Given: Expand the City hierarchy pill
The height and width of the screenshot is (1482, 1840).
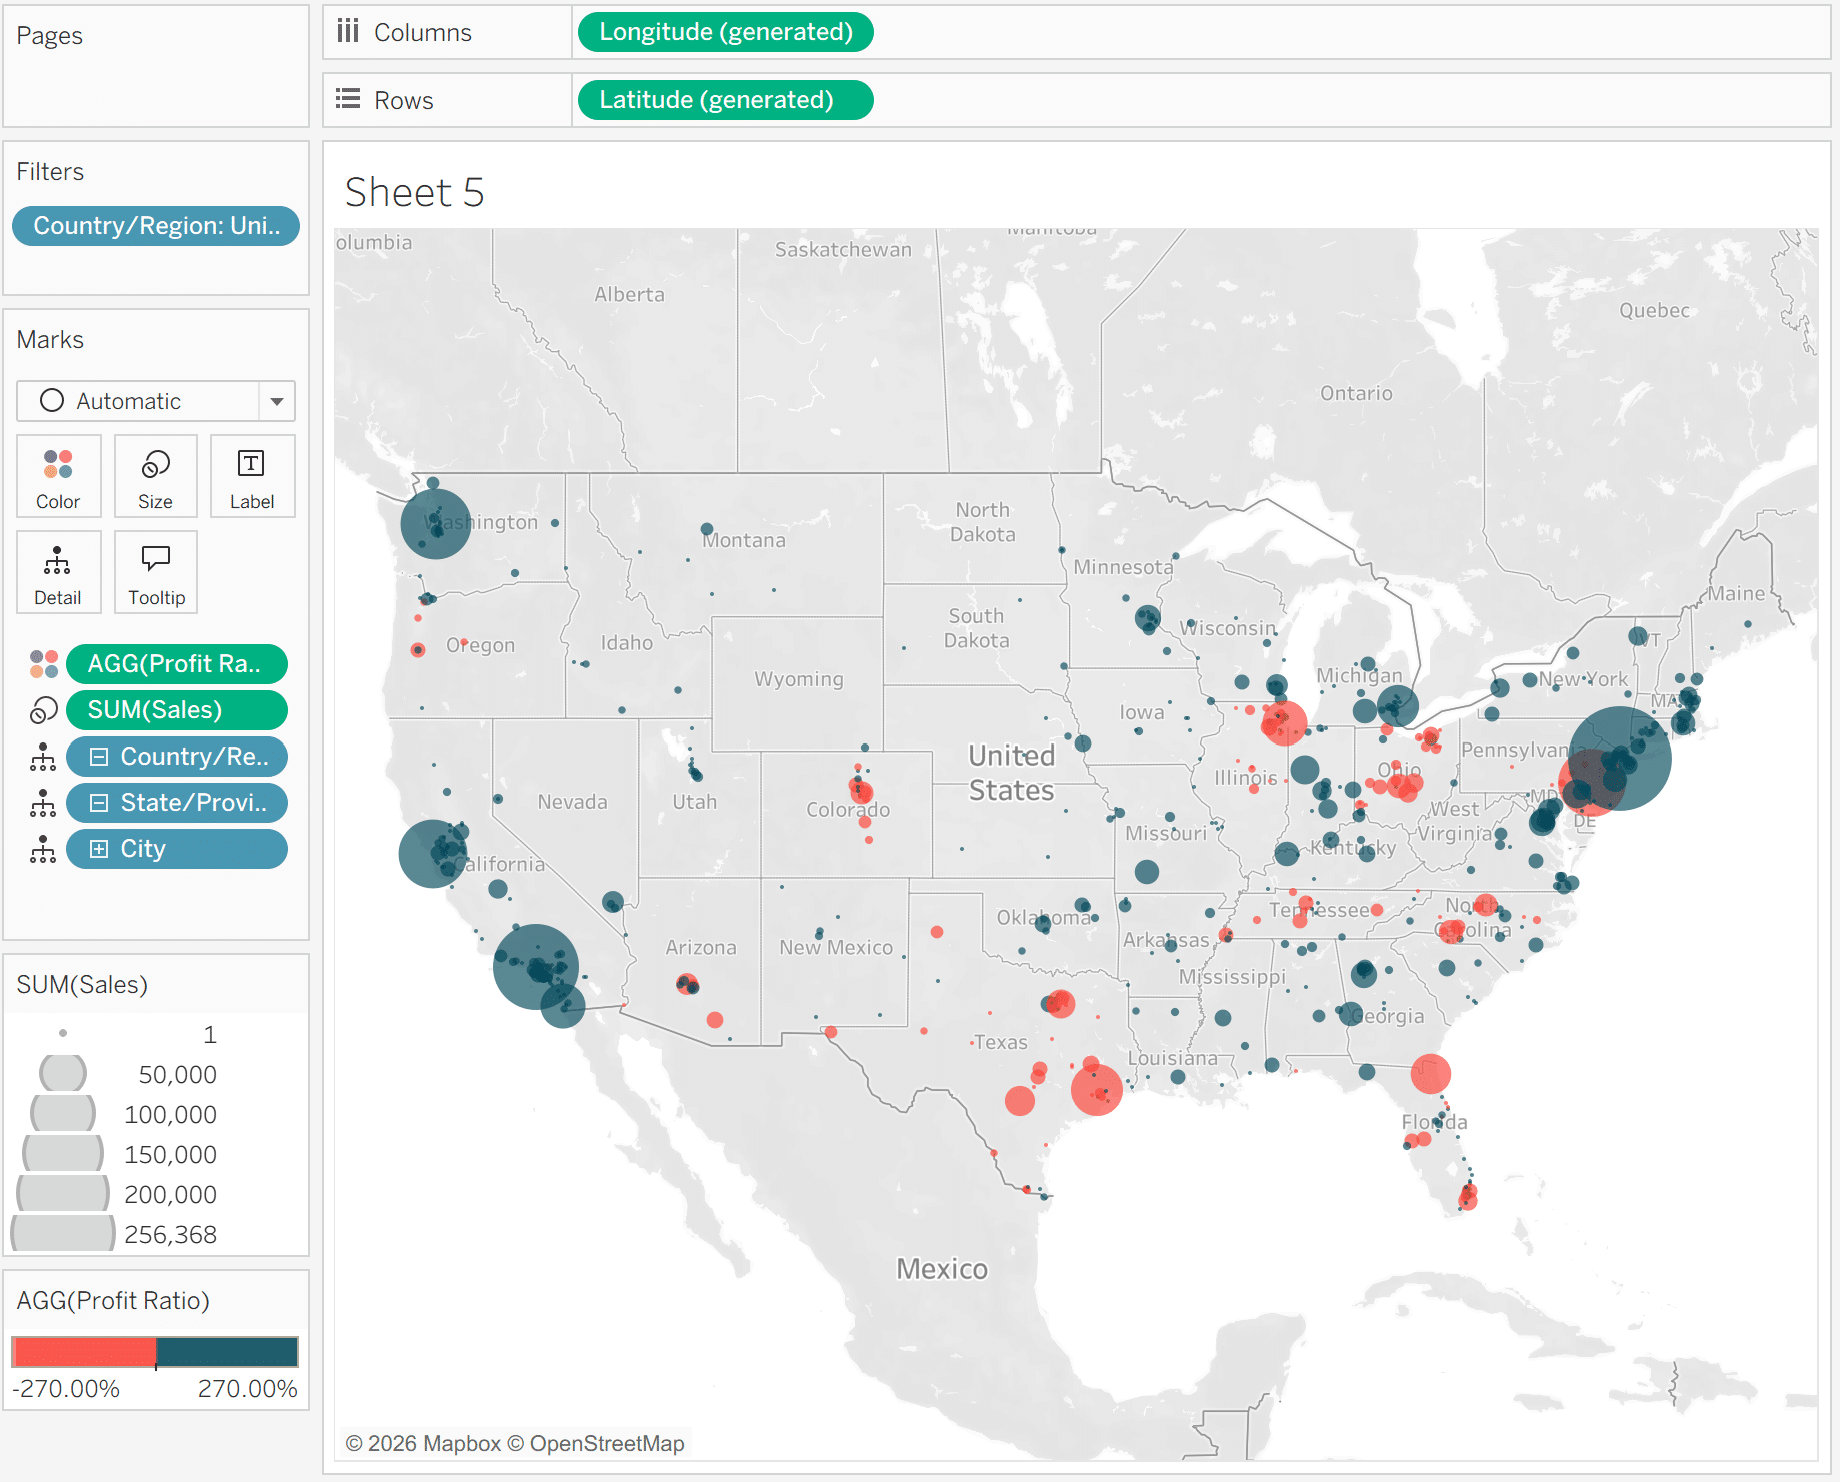Looking at the screenshot, I should tap(99, 849).
